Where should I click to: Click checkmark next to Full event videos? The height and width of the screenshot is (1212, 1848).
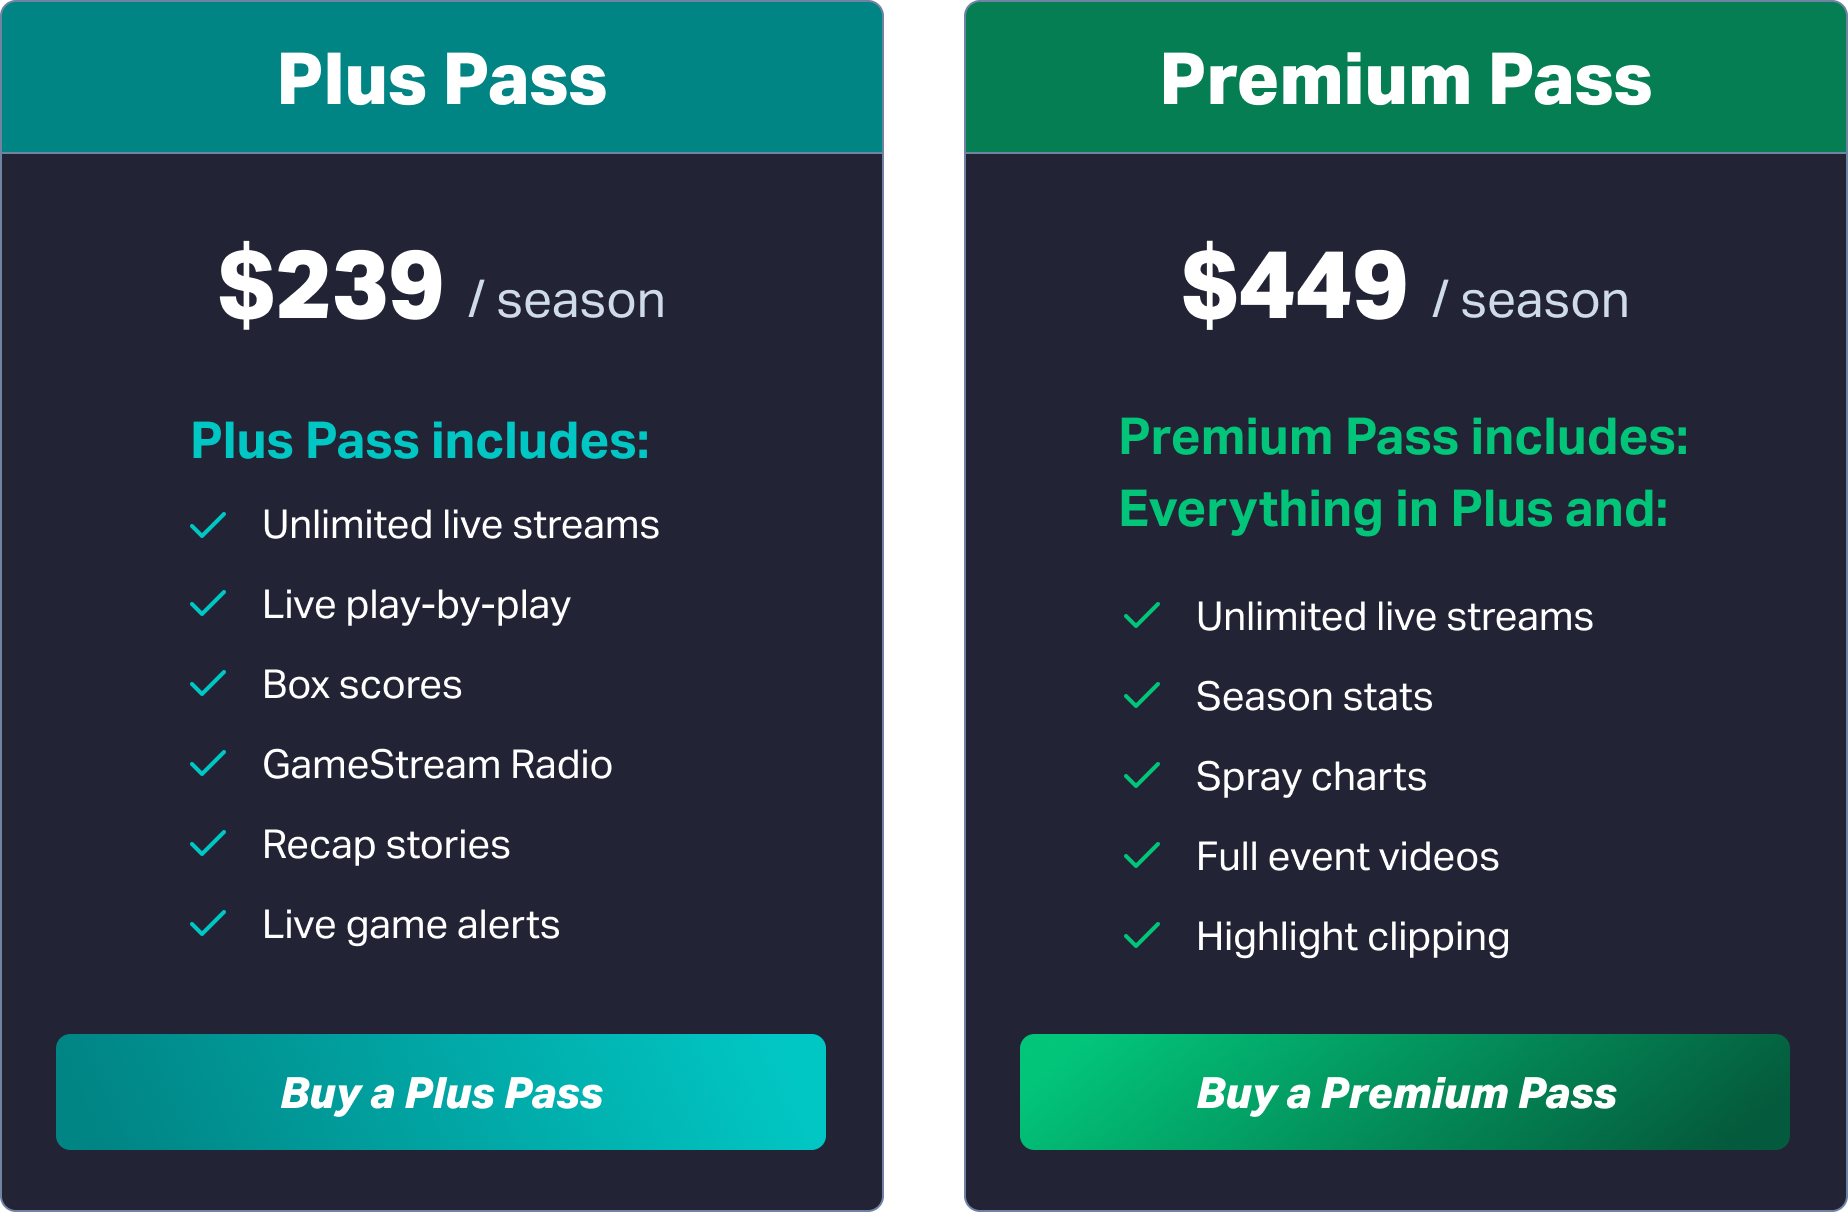(1142, 856)
